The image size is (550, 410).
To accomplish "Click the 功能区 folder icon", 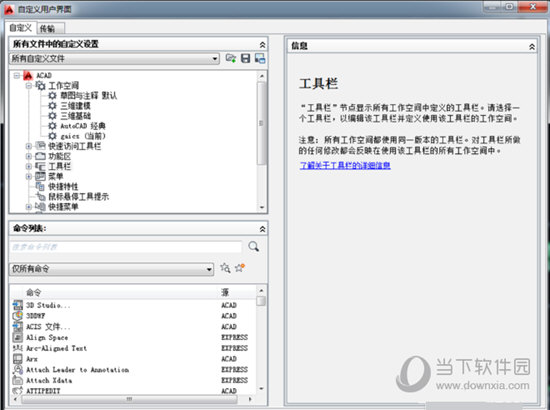I will coord(40,156).
